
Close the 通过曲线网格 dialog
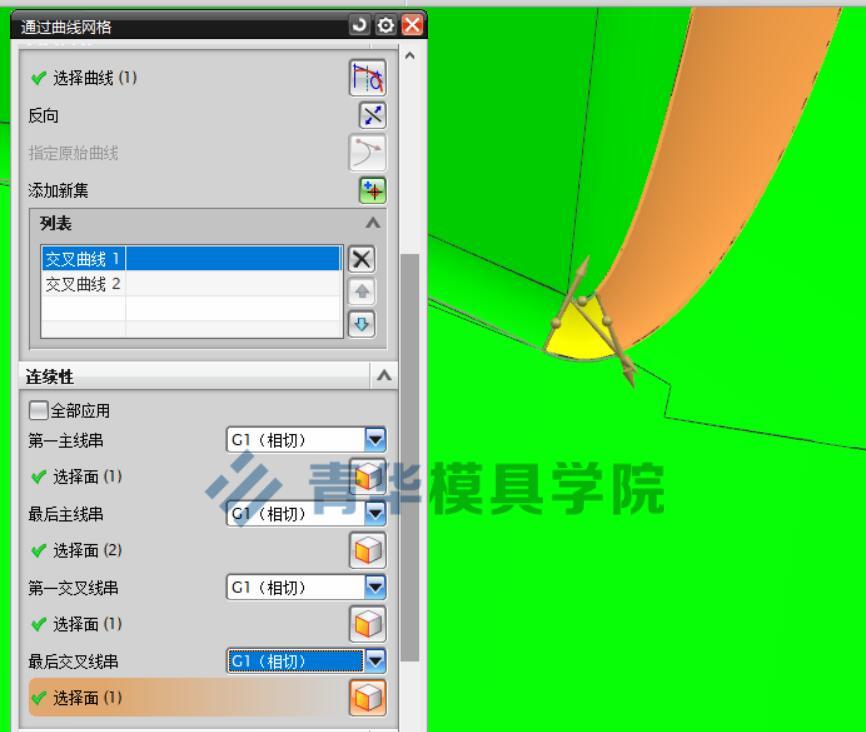[412, 25]
